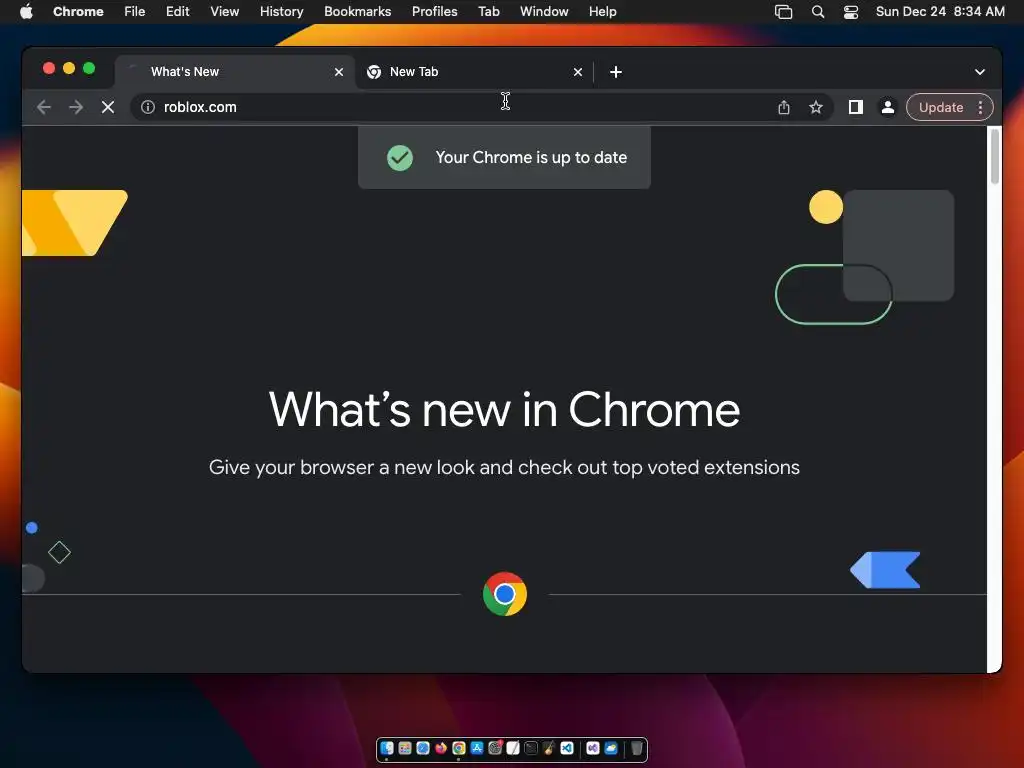View site information icon beside roblox.com
The height and width of the screenshot is (768, 1024).
[x=148, y=107]
